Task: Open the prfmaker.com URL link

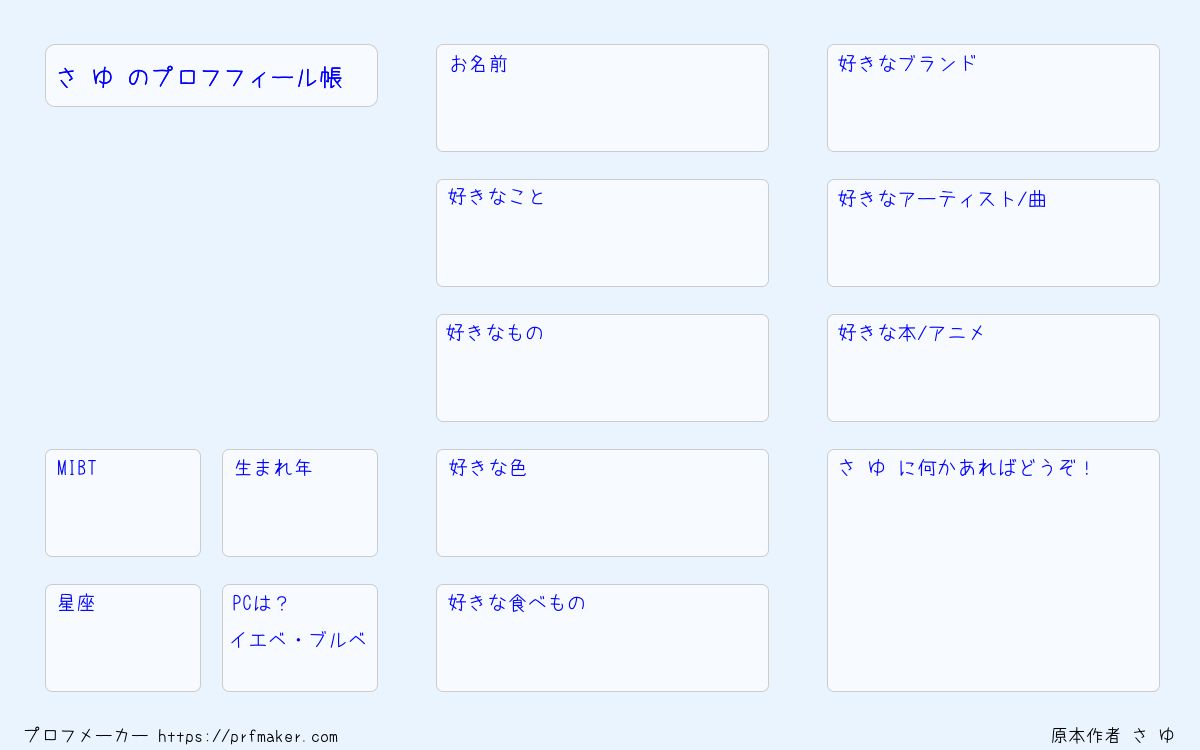Action: click(248, 736)
